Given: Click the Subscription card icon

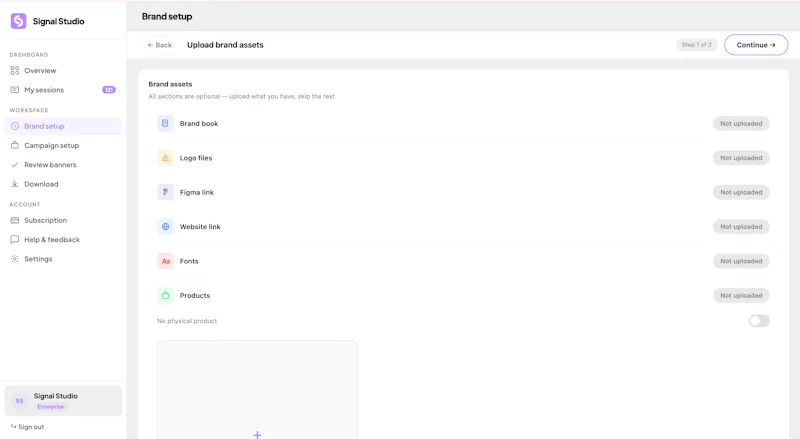Looking at the screenshot, I should coord(15,221).
